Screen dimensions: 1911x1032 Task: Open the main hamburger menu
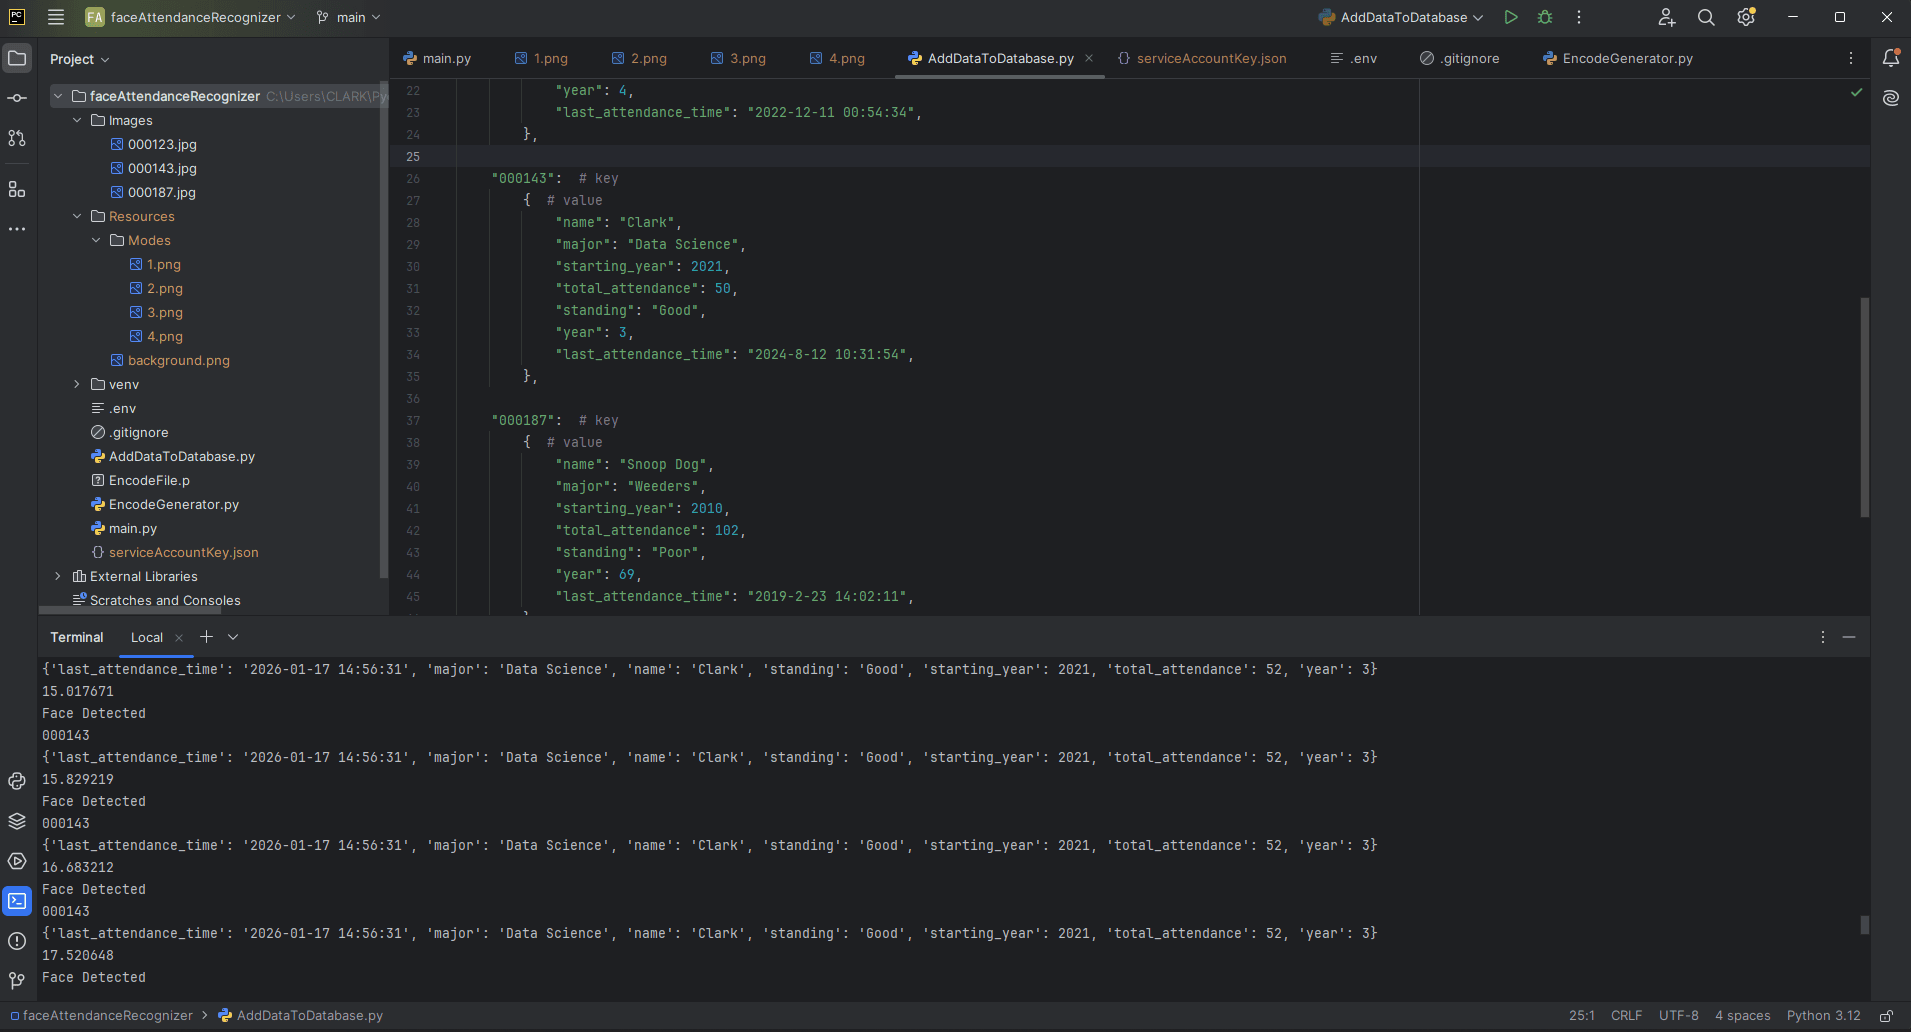[x=56, y=17]
